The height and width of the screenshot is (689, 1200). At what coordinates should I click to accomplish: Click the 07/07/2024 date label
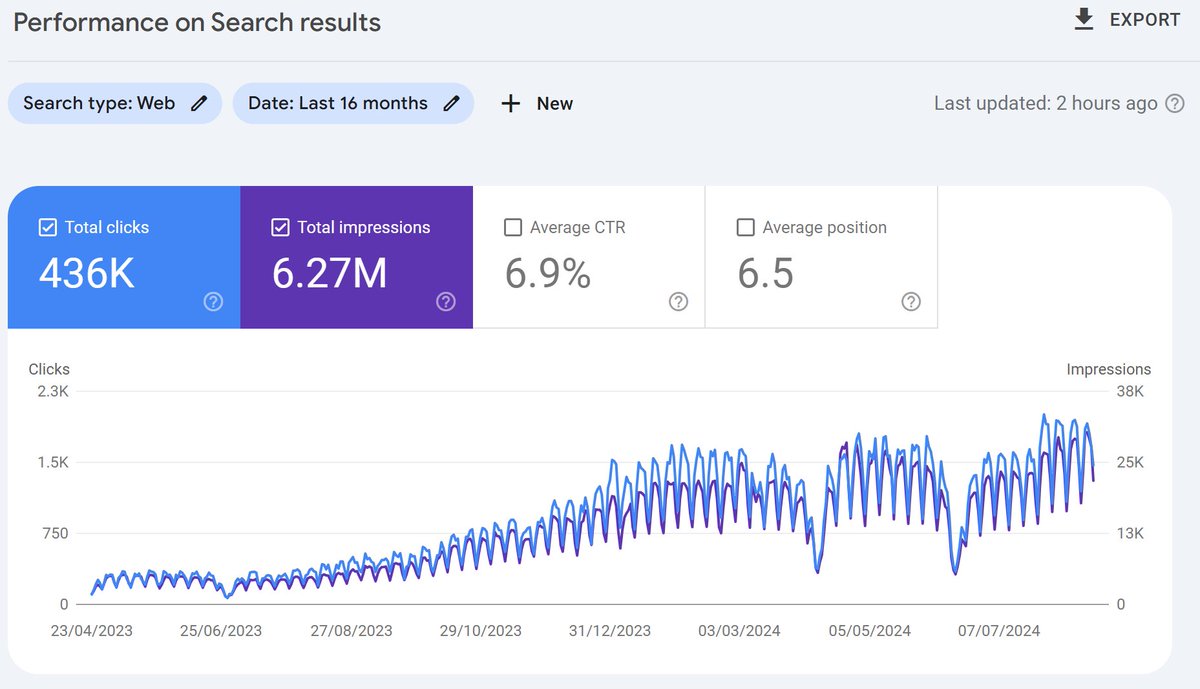pos(999,631)
